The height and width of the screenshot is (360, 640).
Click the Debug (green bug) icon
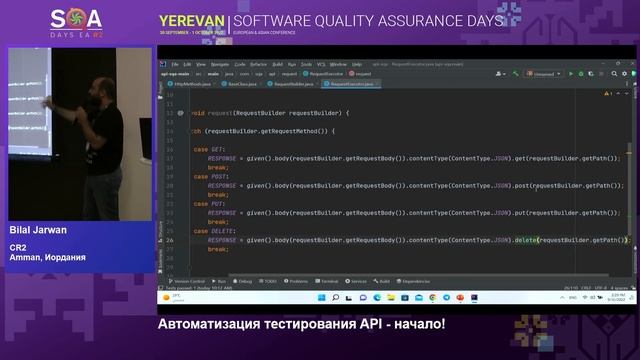tap(581, 74)
